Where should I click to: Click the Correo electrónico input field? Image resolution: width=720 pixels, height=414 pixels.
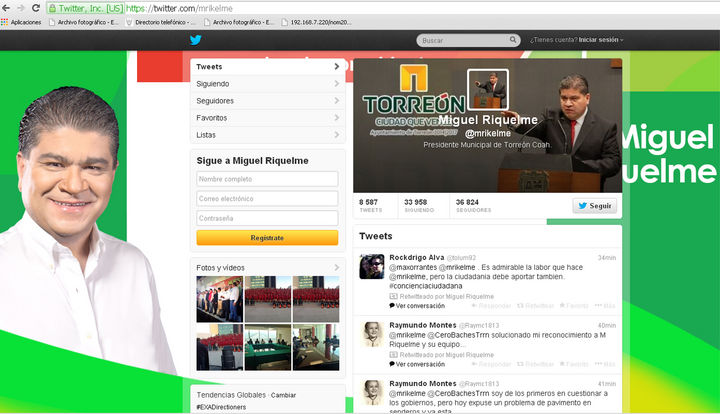(267, 198)
